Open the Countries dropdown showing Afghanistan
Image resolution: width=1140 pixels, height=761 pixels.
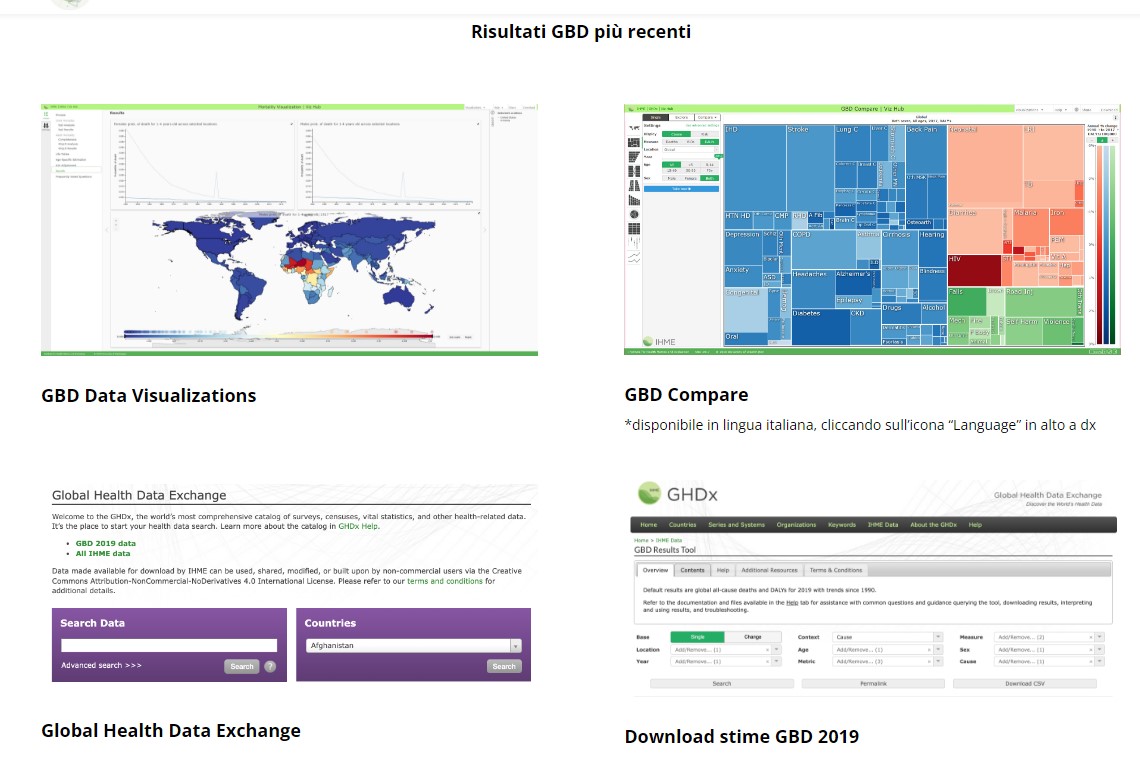click(413, 646)
